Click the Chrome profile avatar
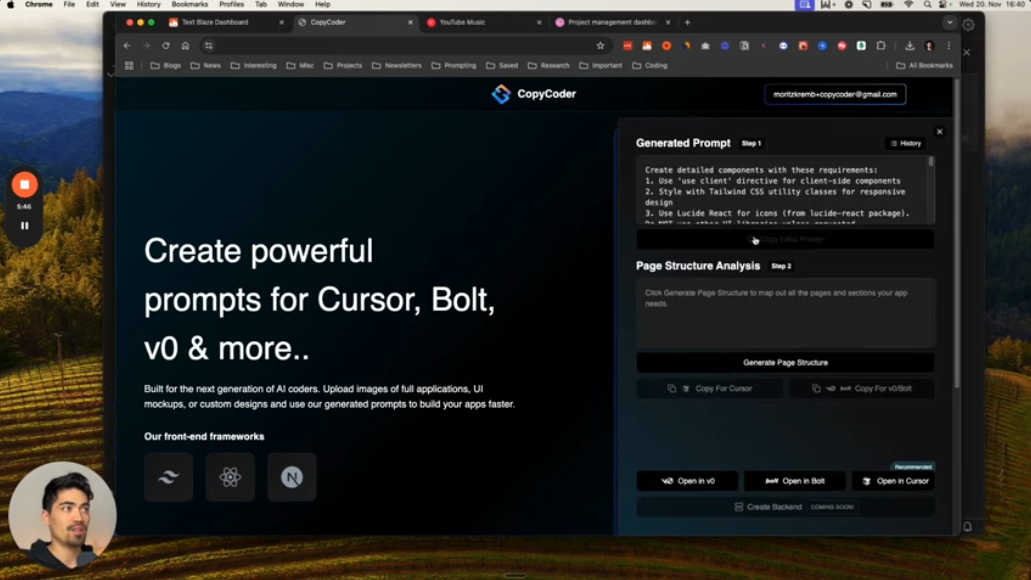The width and height of the screenshot is (1031, 580). [930, 44]
